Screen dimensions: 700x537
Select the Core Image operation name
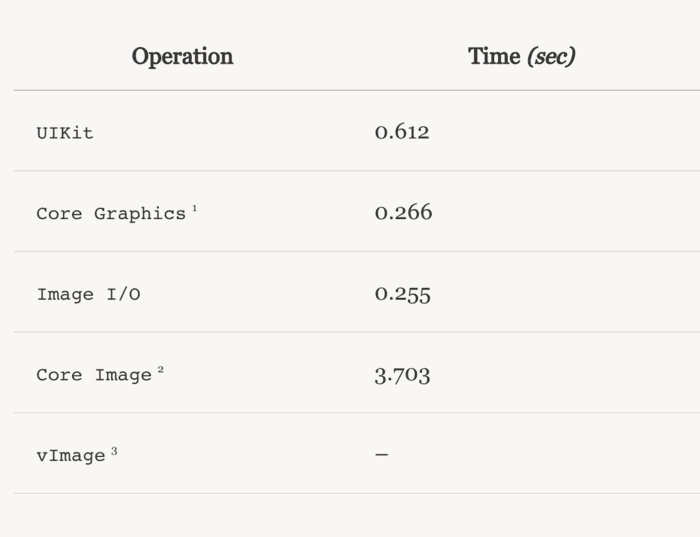tap(94, 376)
